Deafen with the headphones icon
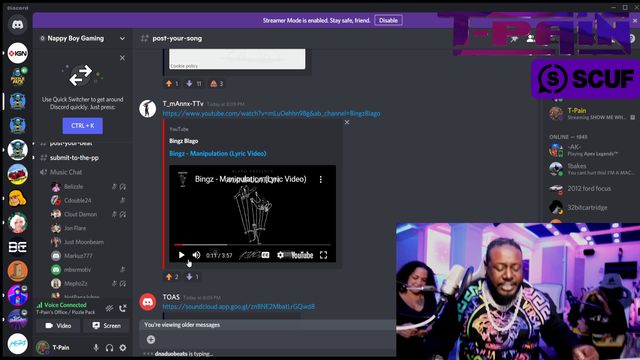The height and width of the screenshot is (360, 640). (109, 348)
